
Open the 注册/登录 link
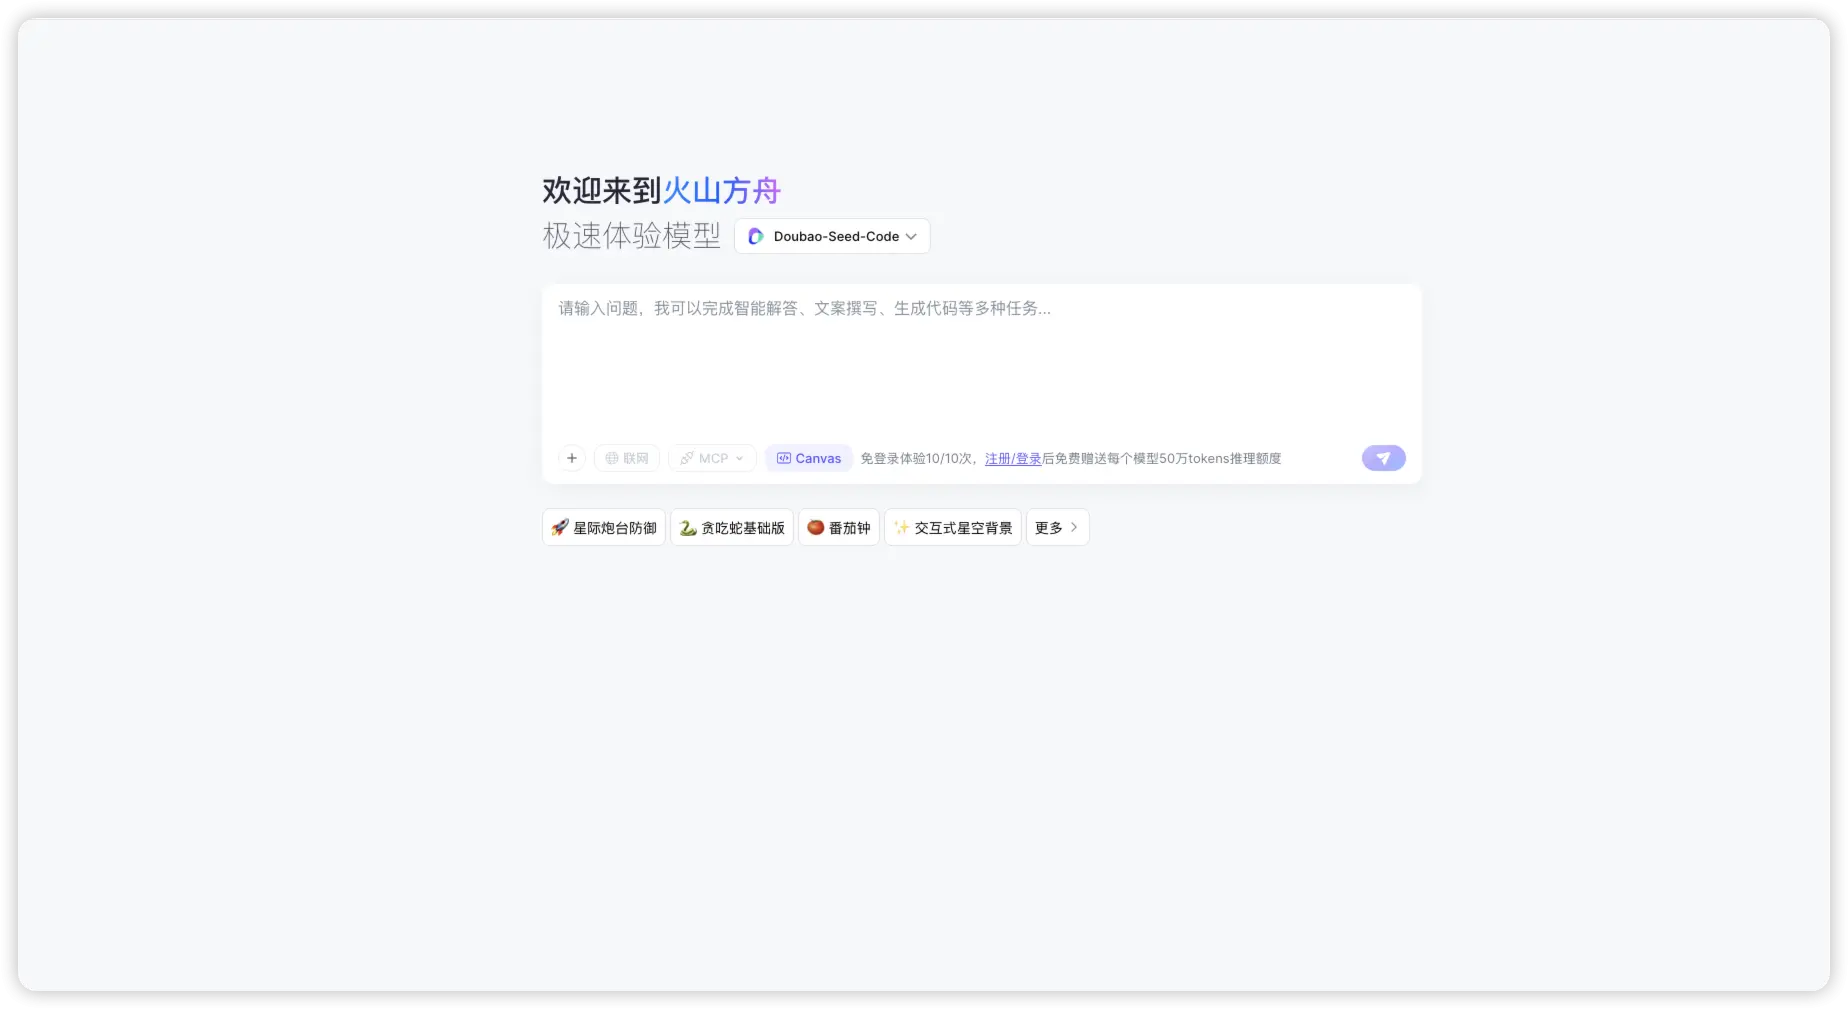(x=1011, y=458)
